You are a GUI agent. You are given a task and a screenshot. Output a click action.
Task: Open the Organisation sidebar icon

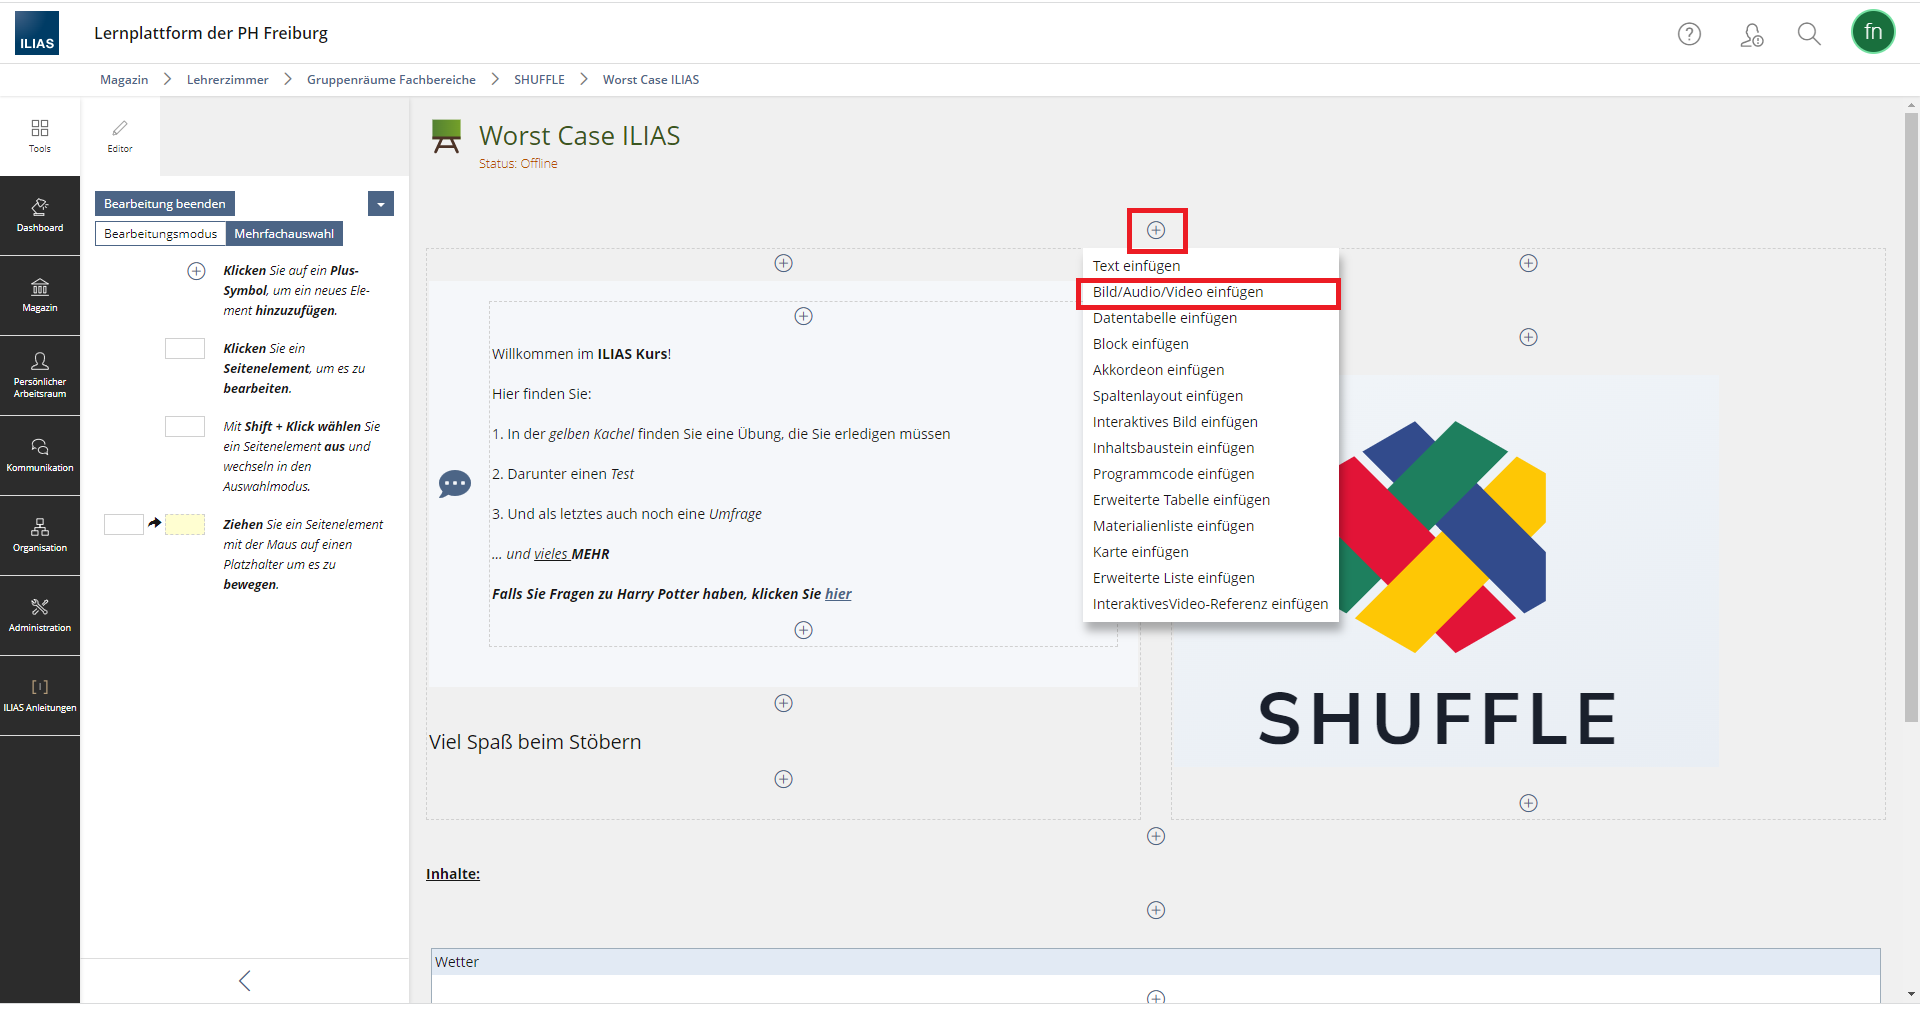40,535
